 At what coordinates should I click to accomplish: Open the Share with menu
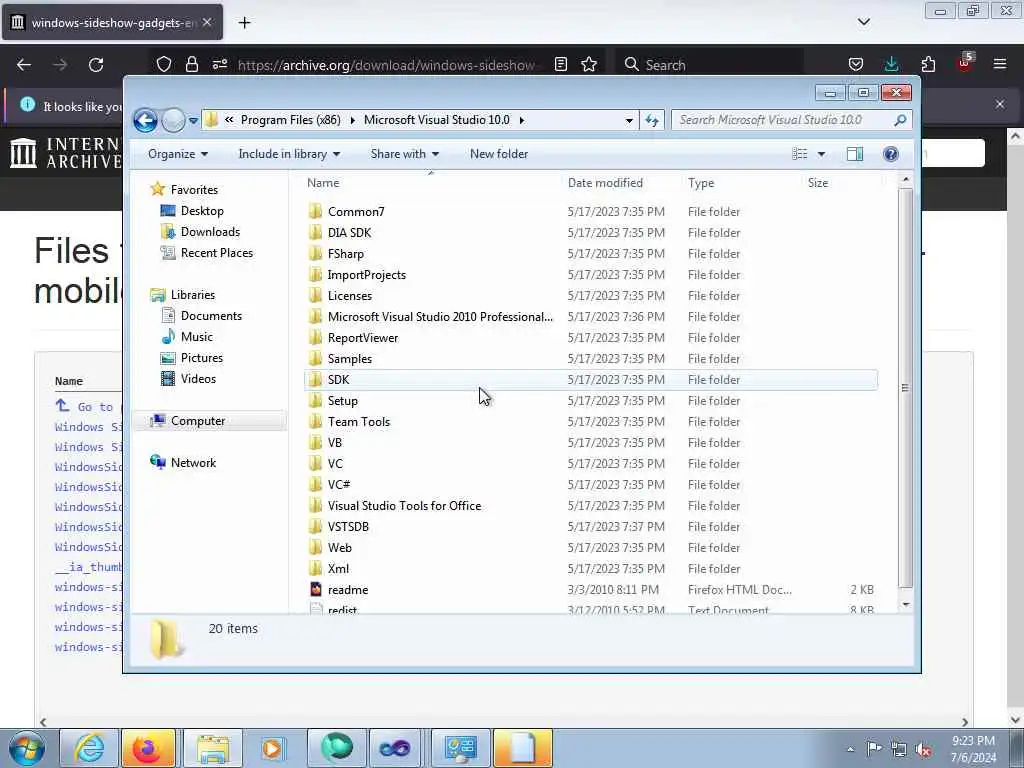tap(404, 154)
